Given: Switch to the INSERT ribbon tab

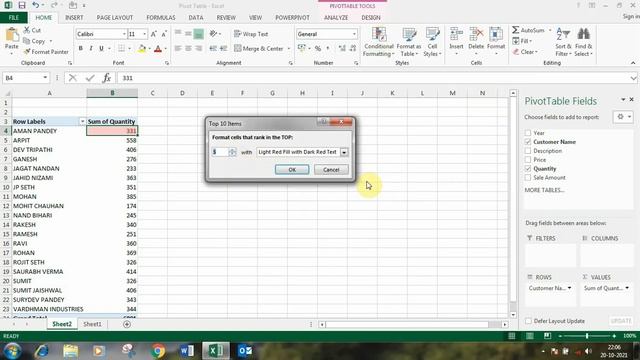Looking at the screenshot, I should click(x=74, y=18).
